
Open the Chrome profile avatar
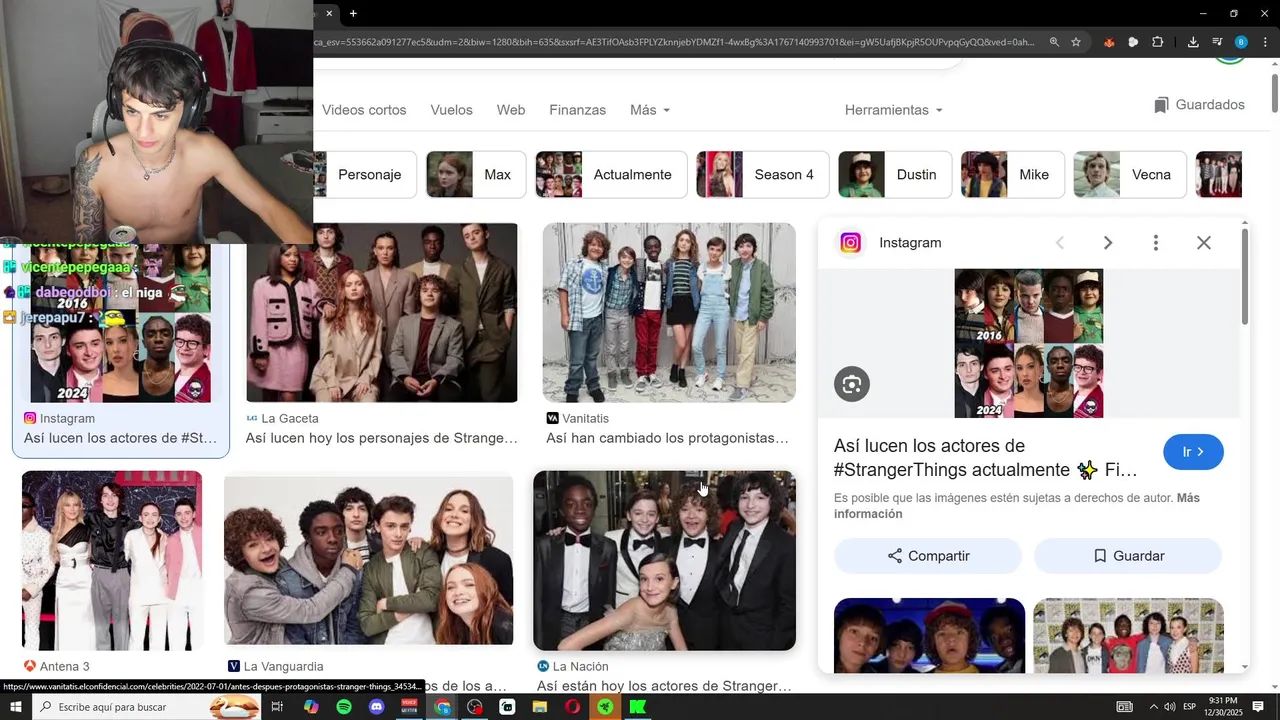1241,42
